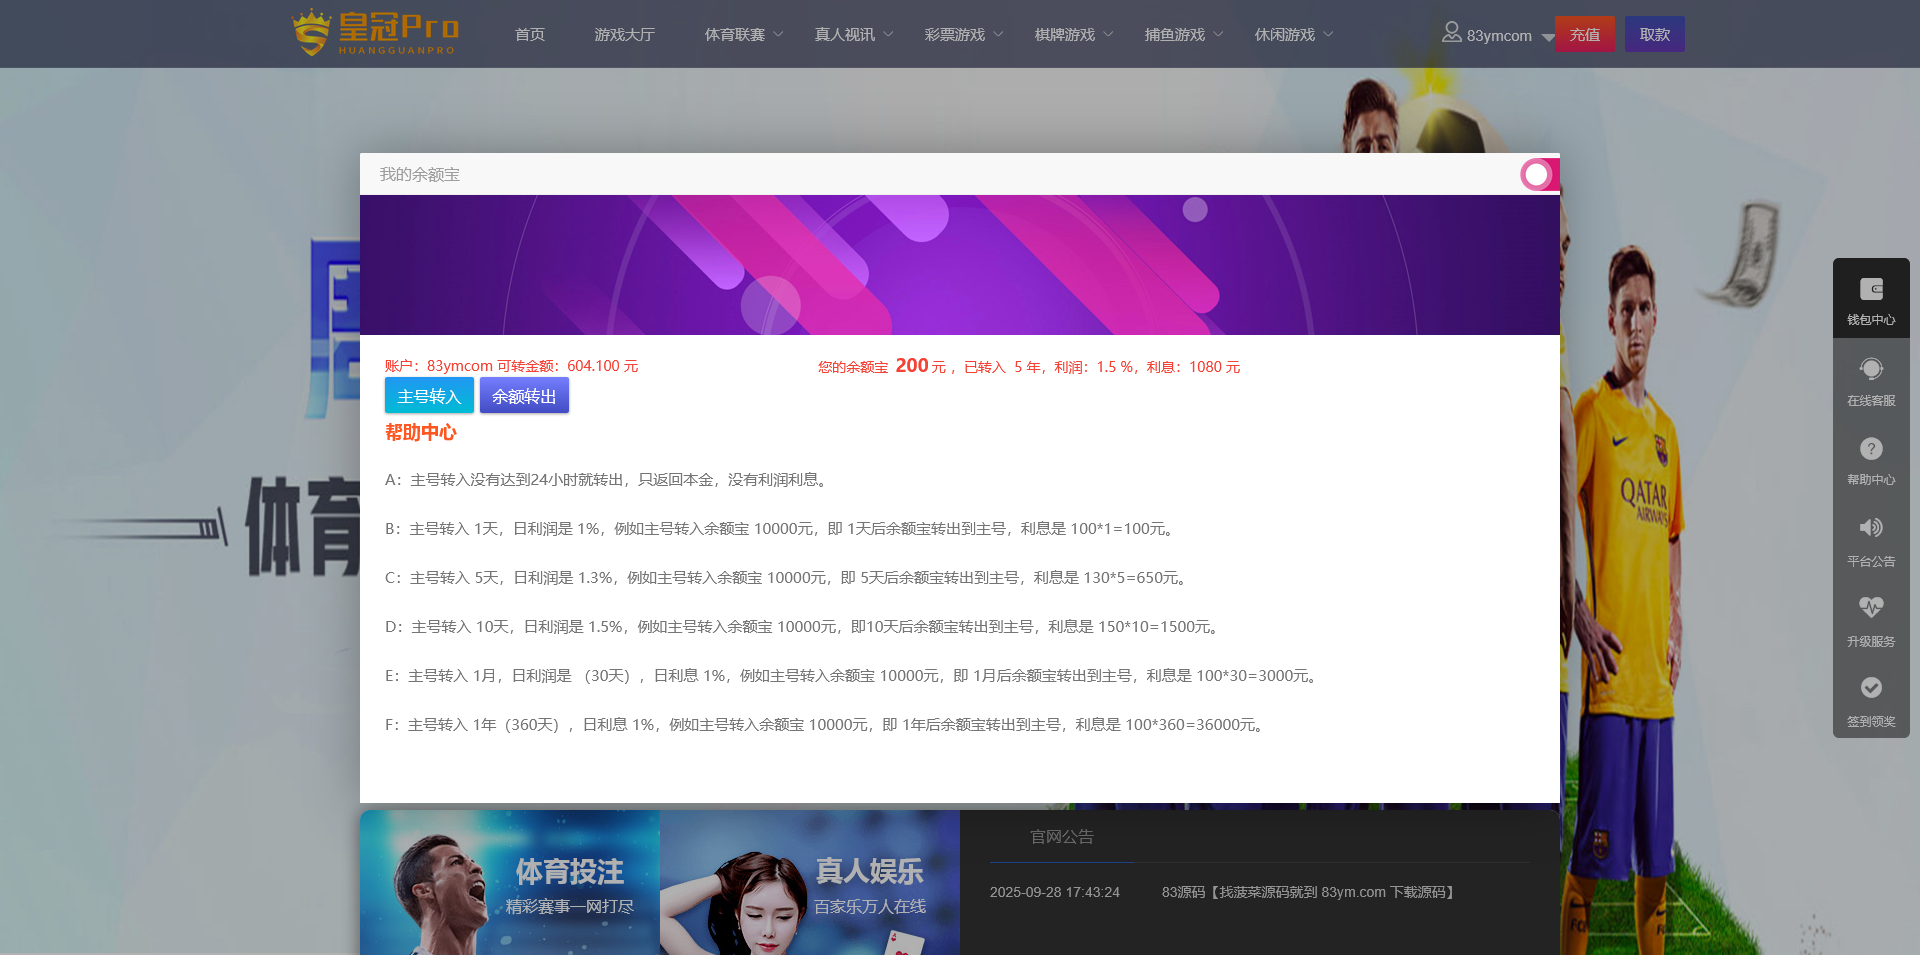The height and width of the screenshot is (955, 1920).
Task: Click the online customer service headset icon
Action: click(x=1871, y=370)
